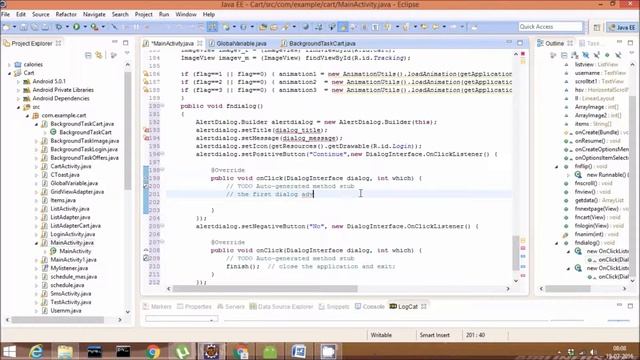
Task: Click the New file toolbar icon
Action: [6, 27]
